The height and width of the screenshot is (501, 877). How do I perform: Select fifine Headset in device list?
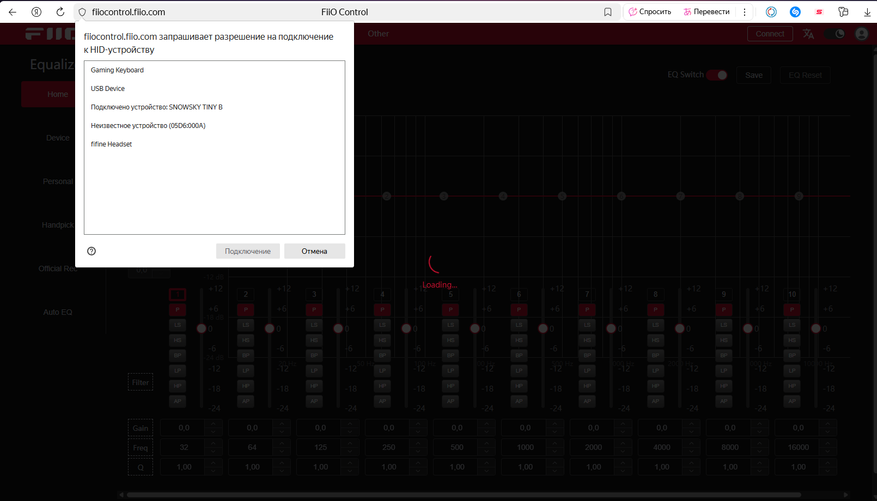214,144
